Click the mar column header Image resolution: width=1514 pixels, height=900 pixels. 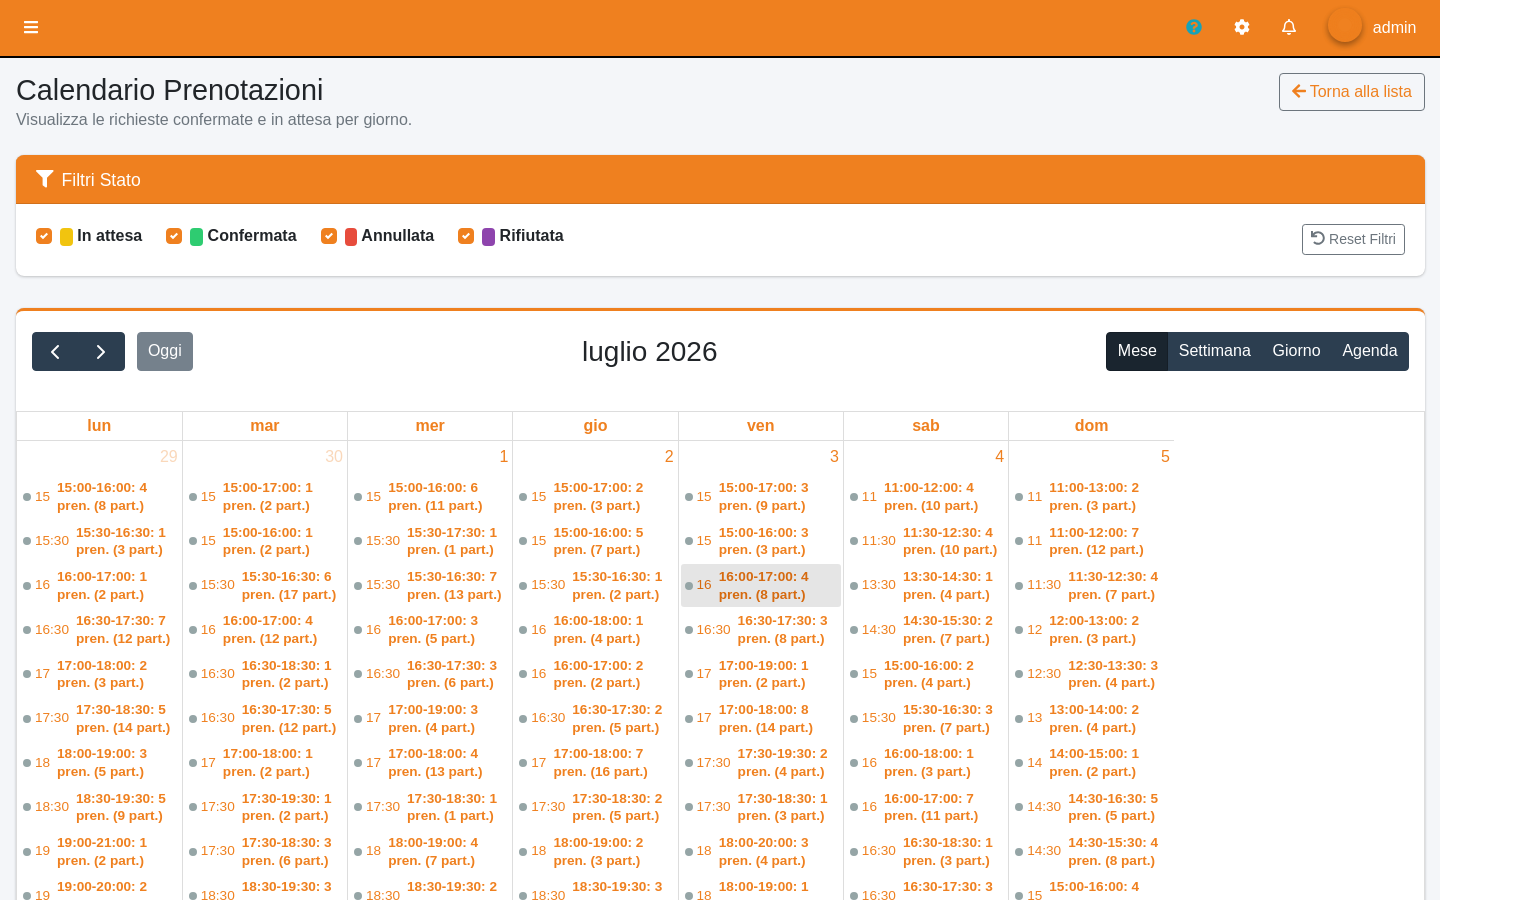(x=265, y=426)
